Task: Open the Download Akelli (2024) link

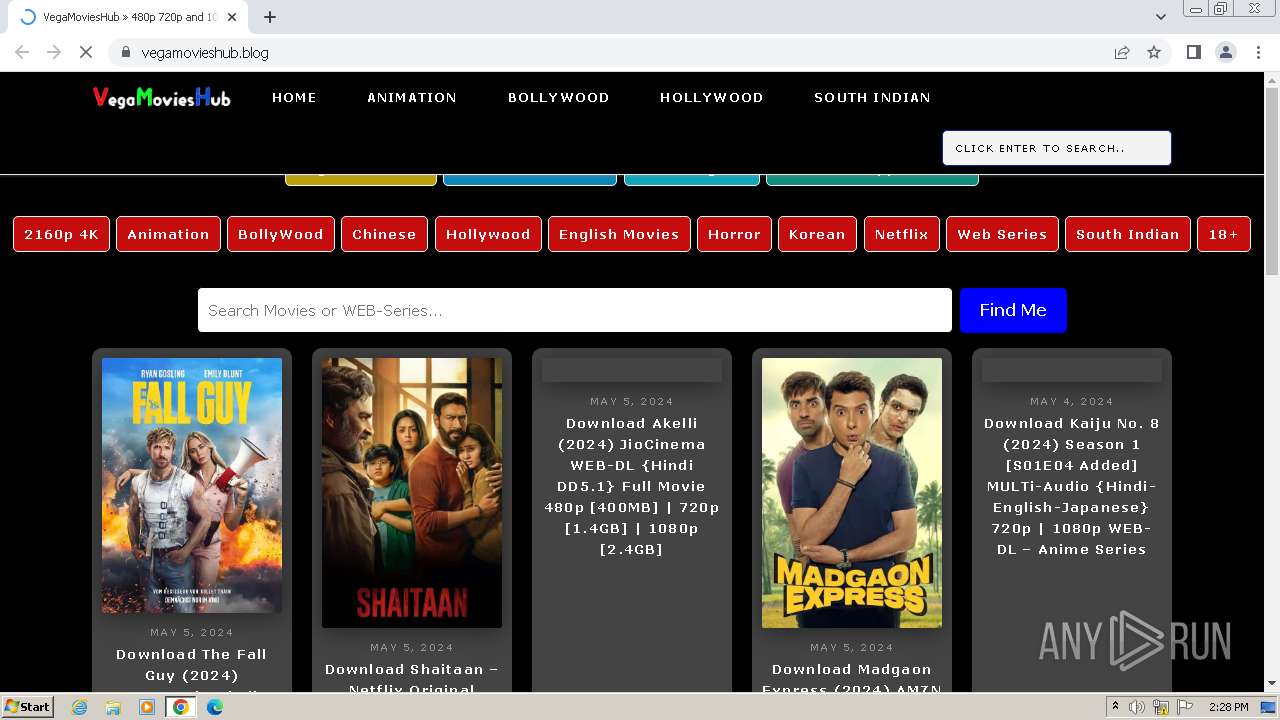Action: point(632,486)
